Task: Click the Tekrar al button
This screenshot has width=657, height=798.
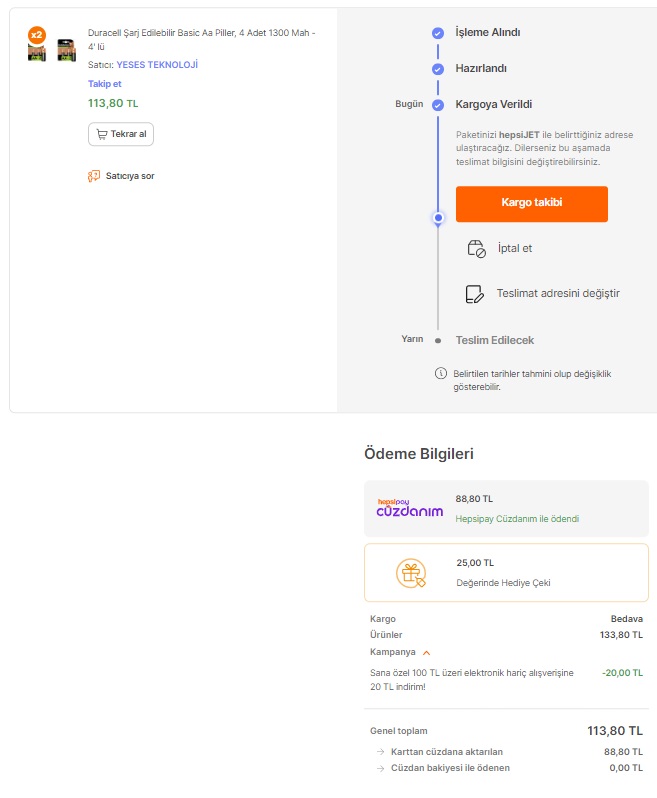Action: tap(121, 134)
